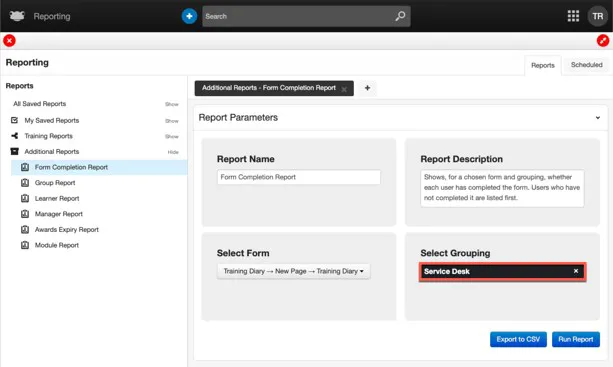Image resolution: width=613 pixels, height=367 pixels.
Task: Show My Saved Reports list
Action: point(172,121)
